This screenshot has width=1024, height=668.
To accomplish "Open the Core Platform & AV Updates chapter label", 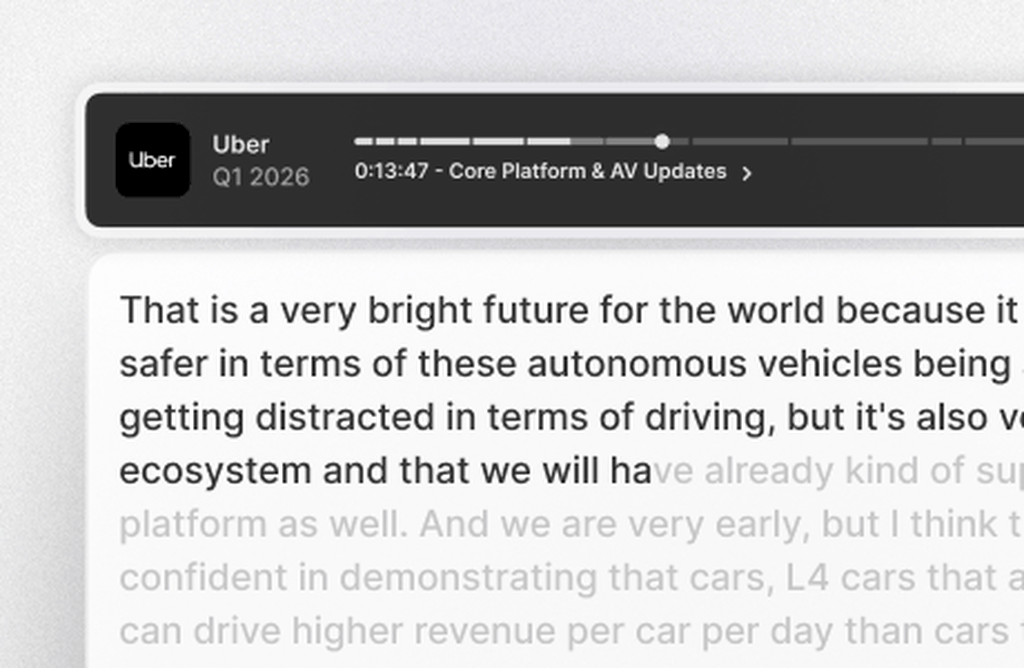I will point(541,172).
